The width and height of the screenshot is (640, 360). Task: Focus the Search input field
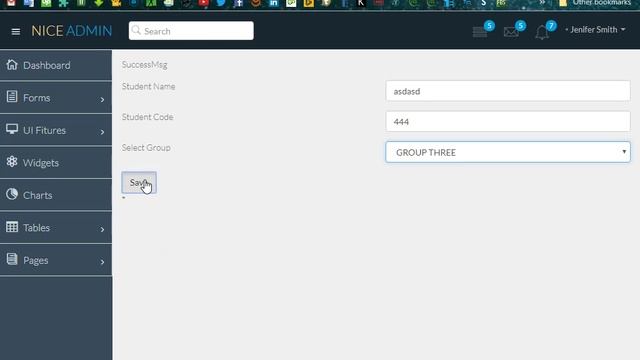[x=191, y=31]
